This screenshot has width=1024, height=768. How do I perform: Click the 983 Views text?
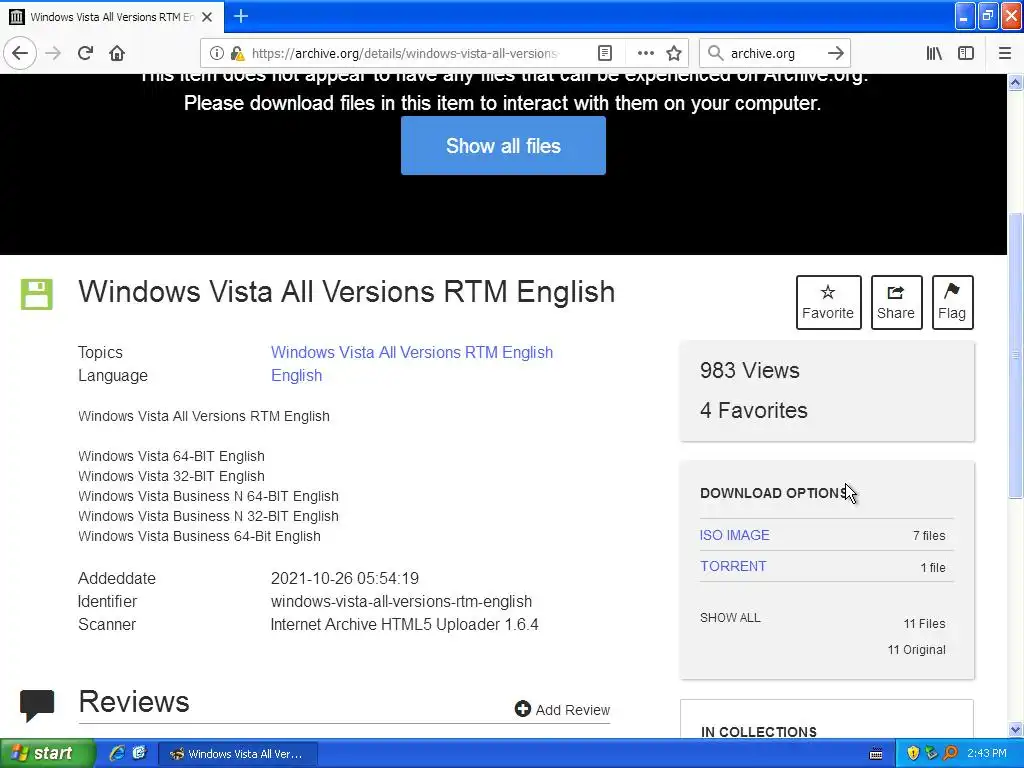coord(750,370)
